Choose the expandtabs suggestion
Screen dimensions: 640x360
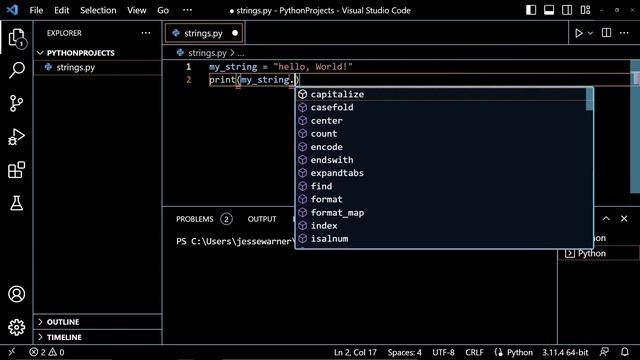(441, 173)
